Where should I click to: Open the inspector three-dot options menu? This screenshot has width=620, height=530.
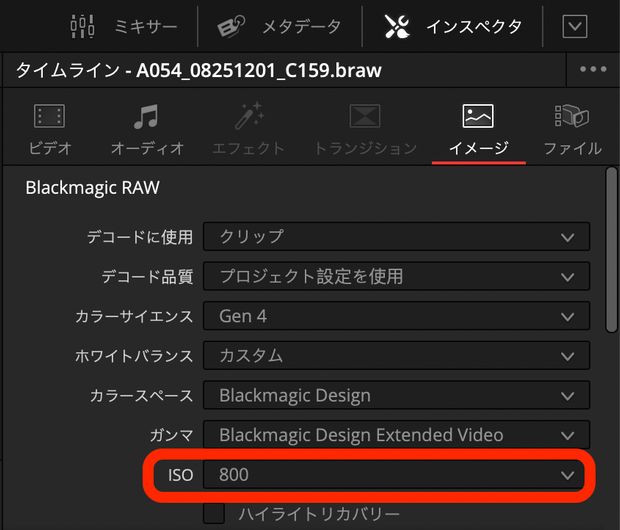click(x=593, y=69)
